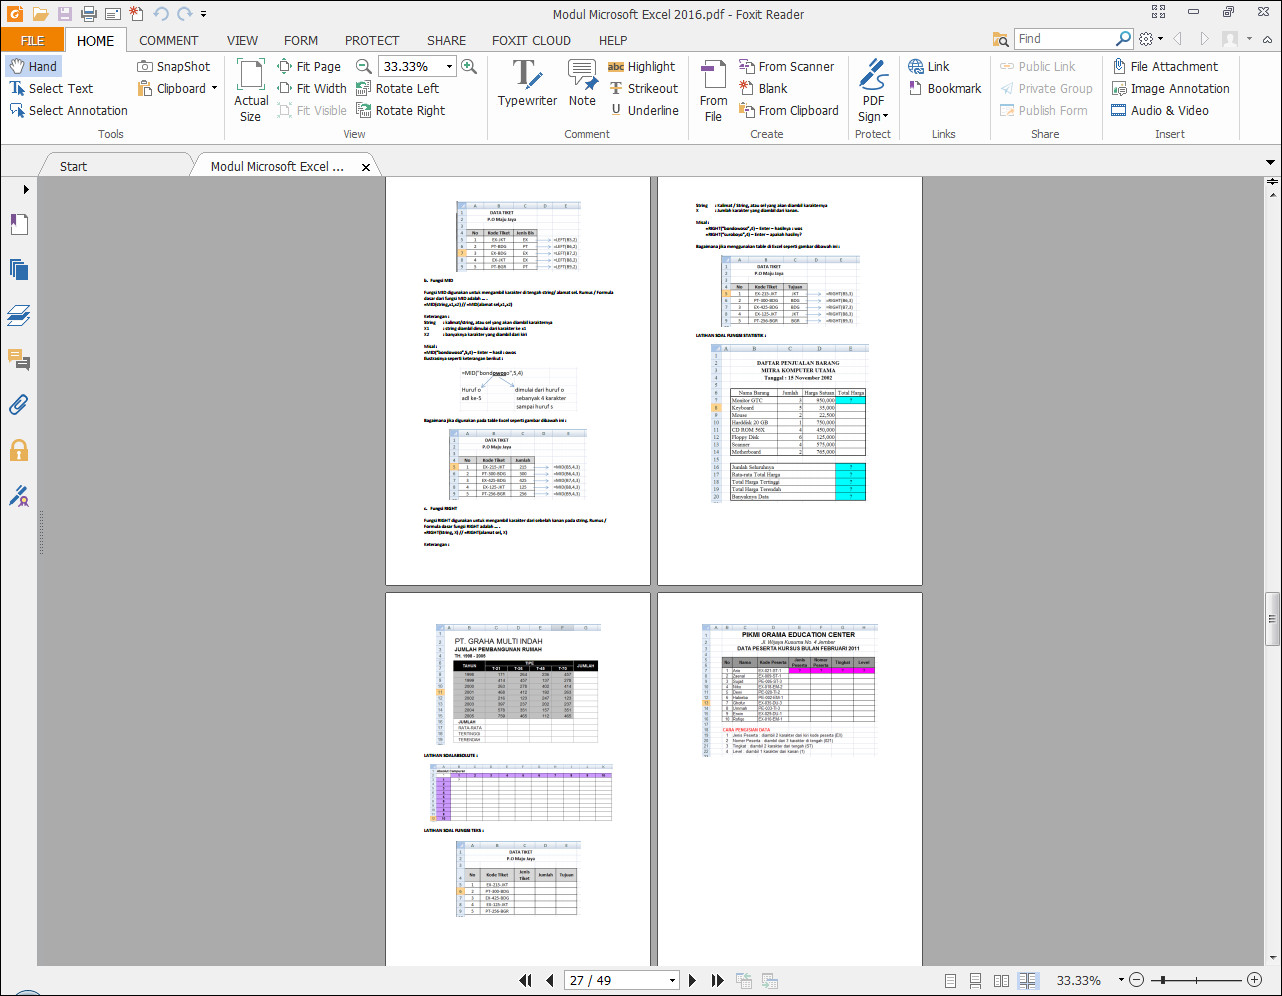Click the zoom out magnifier icon

364,66
